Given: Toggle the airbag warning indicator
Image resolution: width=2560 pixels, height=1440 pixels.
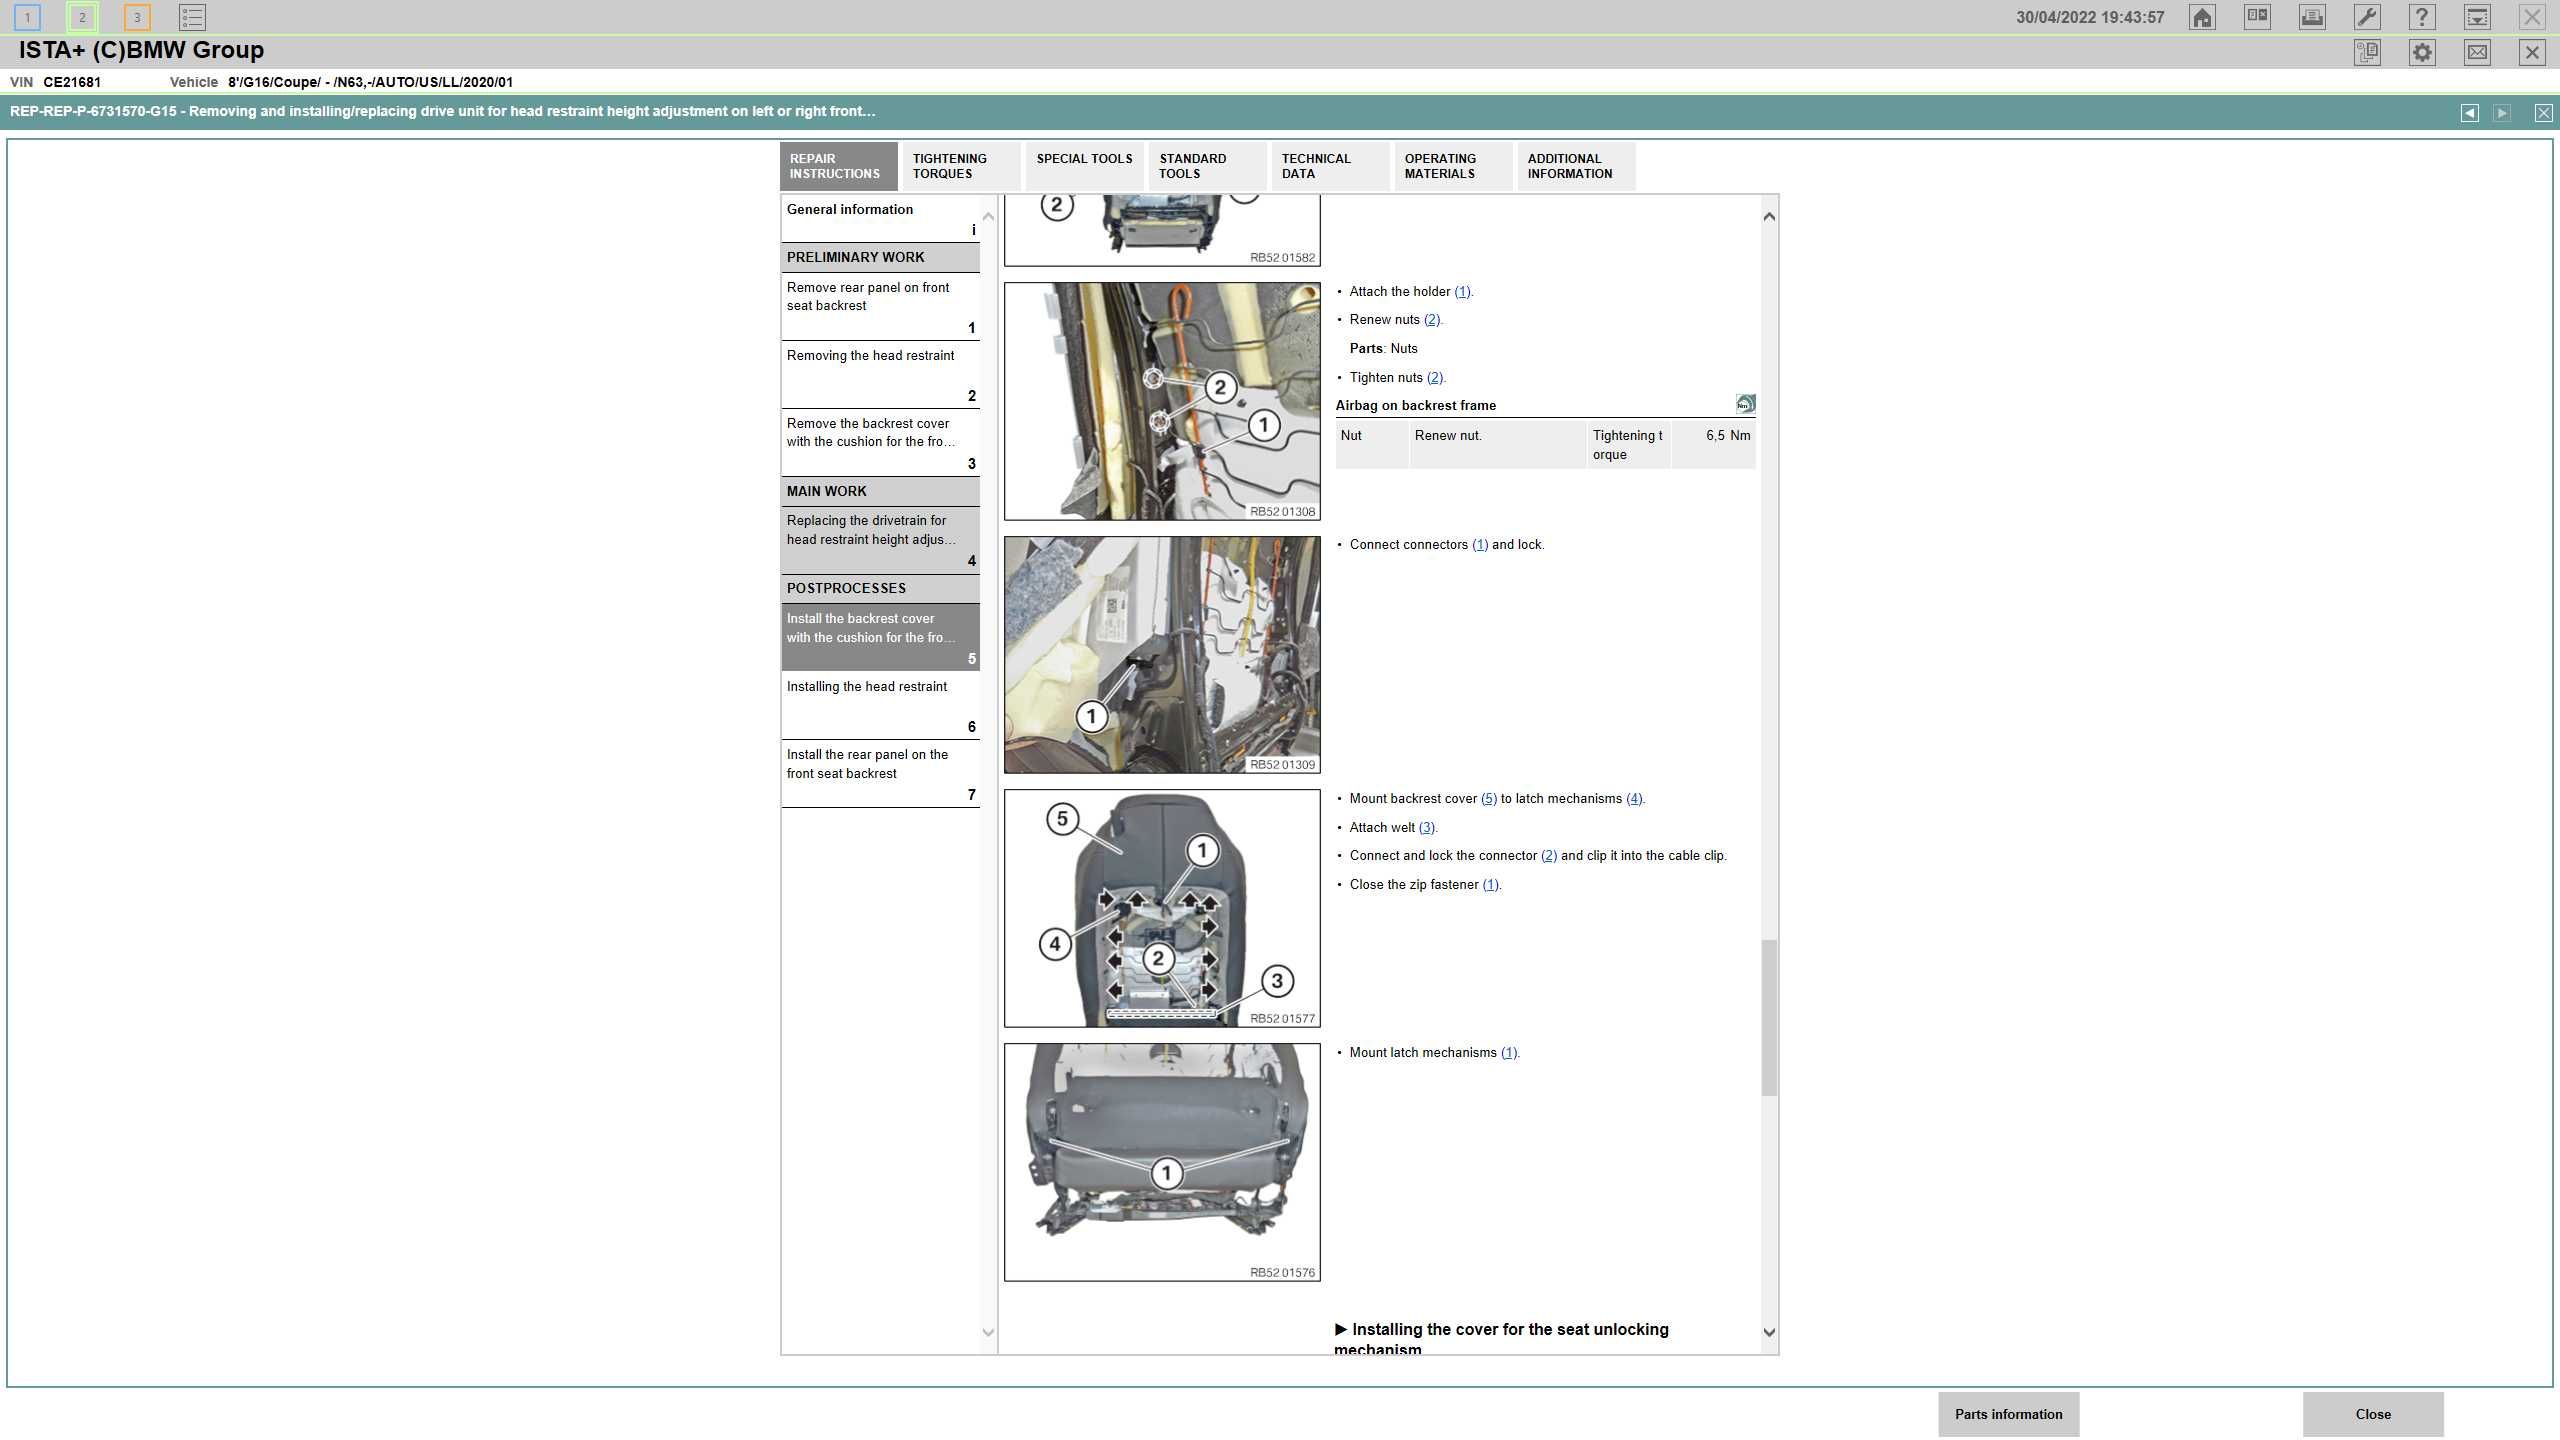Looking at the screenshot, I should [1742, 404].
